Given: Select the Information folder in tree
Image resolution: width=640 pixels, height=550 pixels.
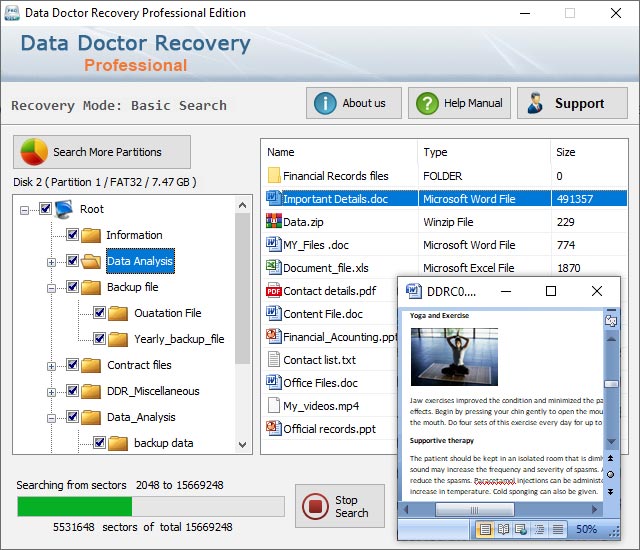Looking at the screenshot, I should click(x=134, y=235).
